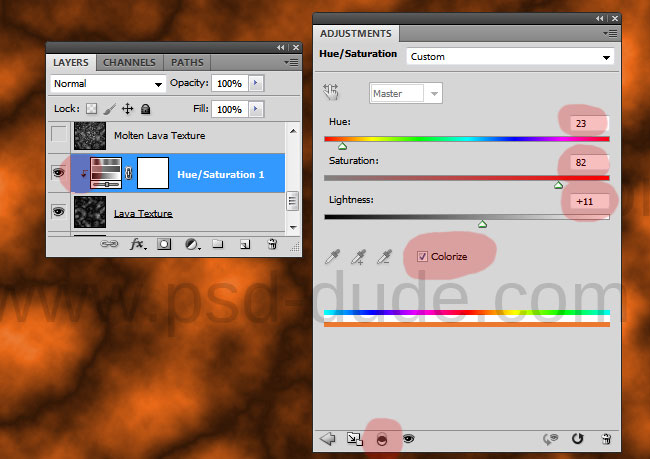The image size is (650, 459).
Task: Select the Hue/Saturation 1 layer
Action: [x=178, y=173]
